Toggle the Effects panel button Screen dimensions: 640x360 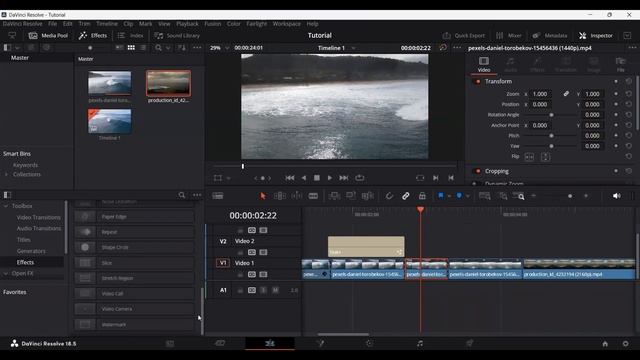click(x=93, y=36)
